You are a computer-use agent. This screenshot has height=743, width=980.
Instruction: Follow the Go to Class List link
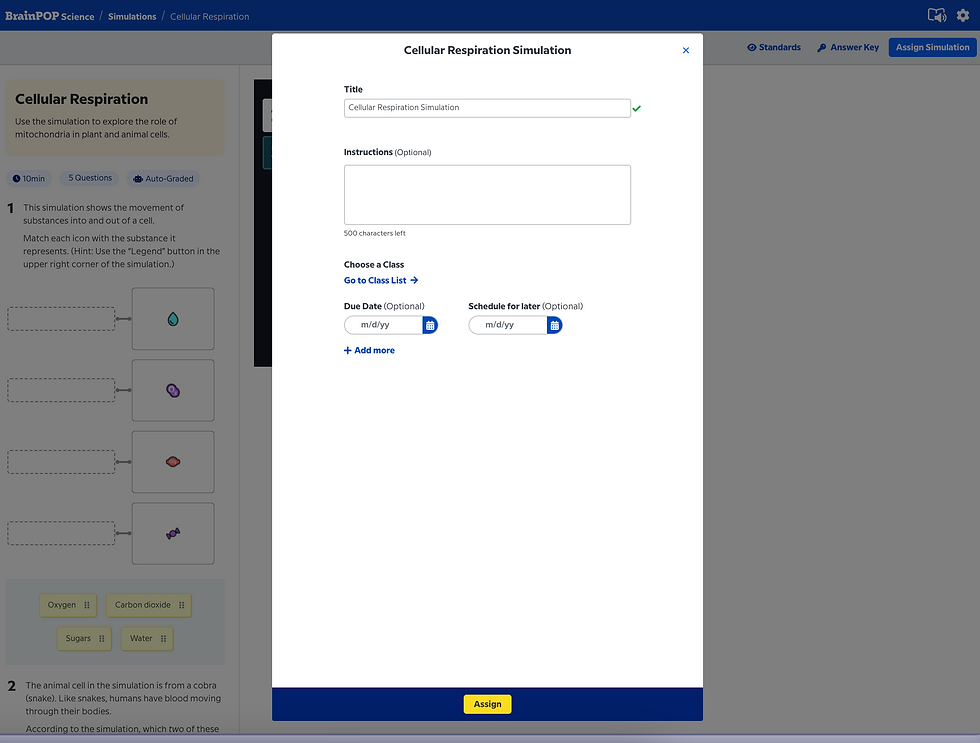pos(381,281)
